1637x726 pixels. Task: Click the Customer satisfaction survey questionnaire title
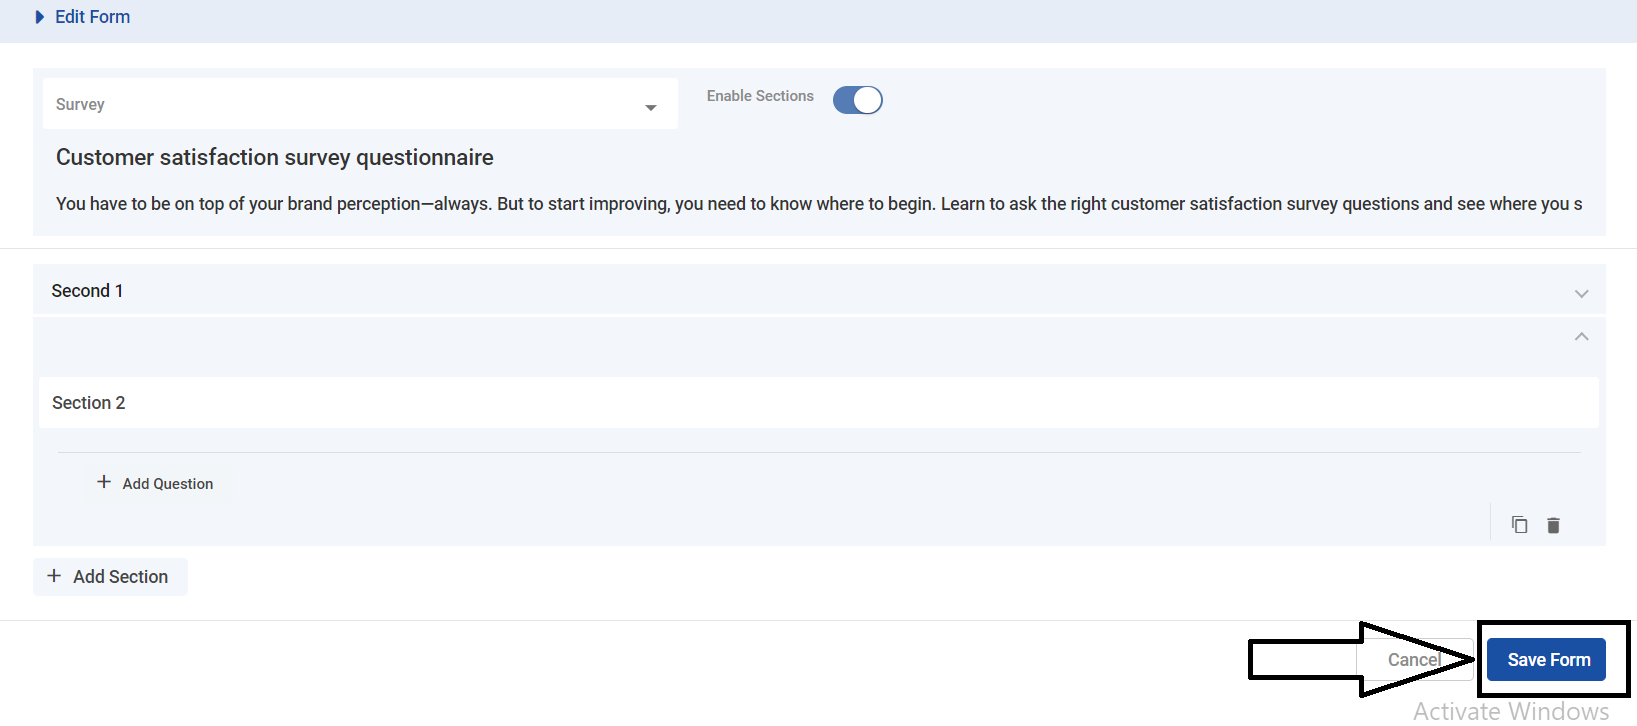coord(275,157)
